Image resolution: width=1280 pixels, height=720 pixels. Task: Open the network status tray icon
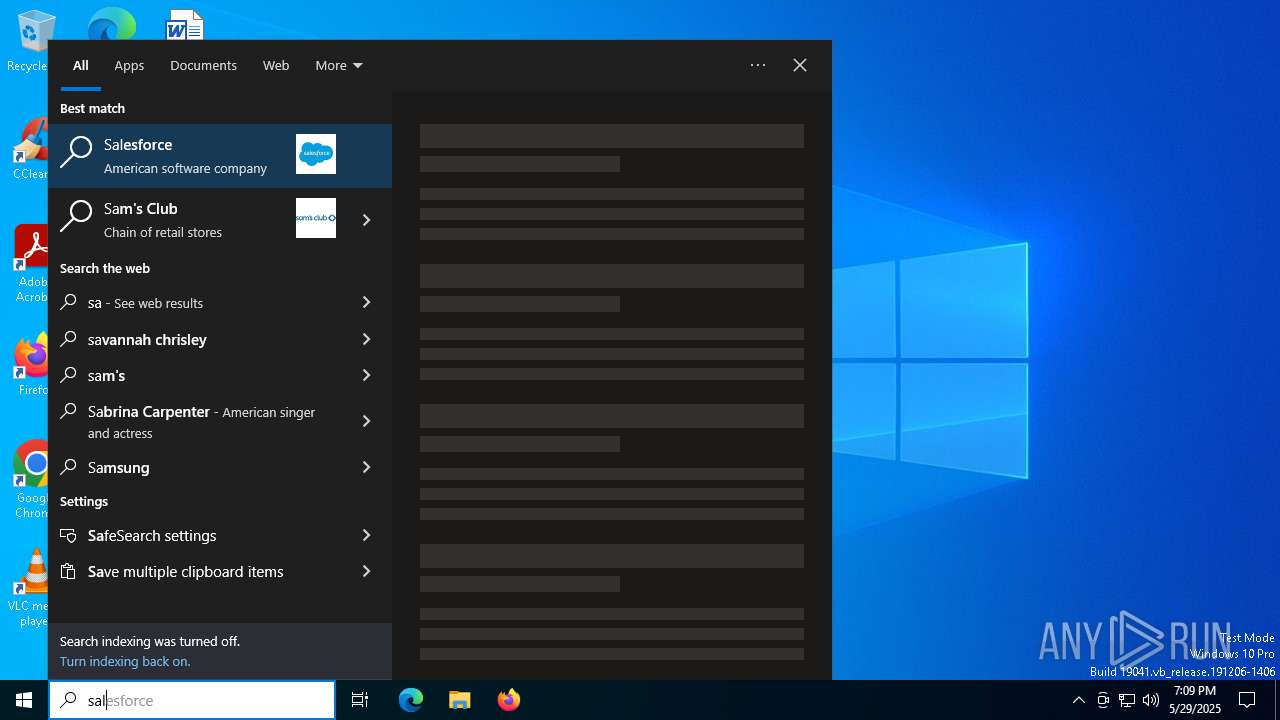pos(1127,700)
